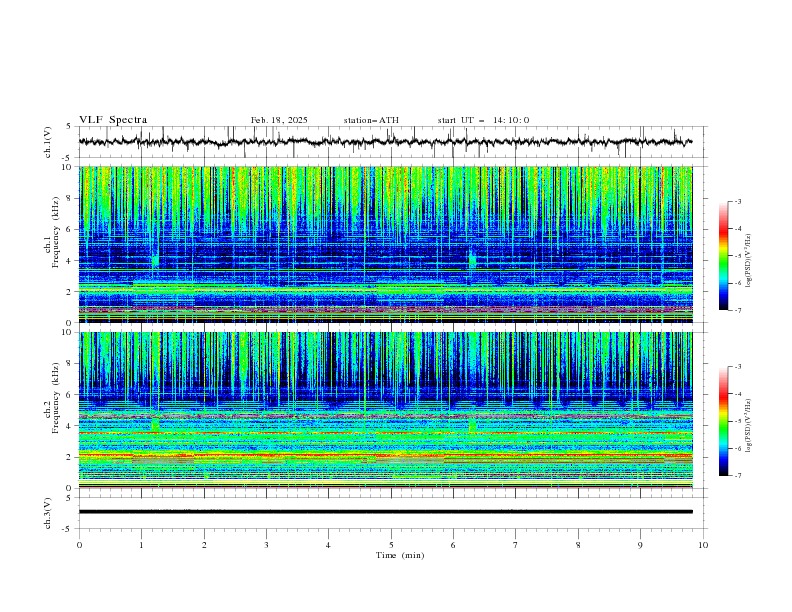The image size is (792, 612).
Task: Click the ch.2 spectrogram color bar
Action: coord(723,421)
